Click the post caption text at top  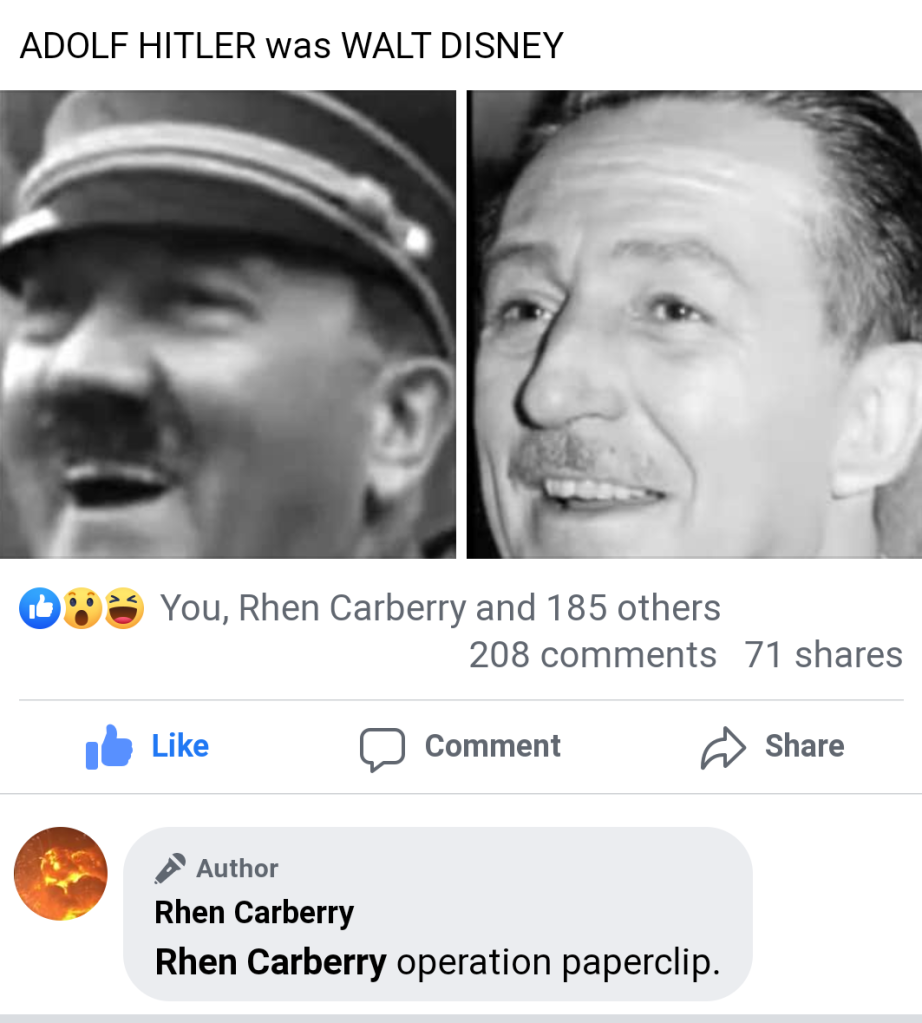click(292, 46)
